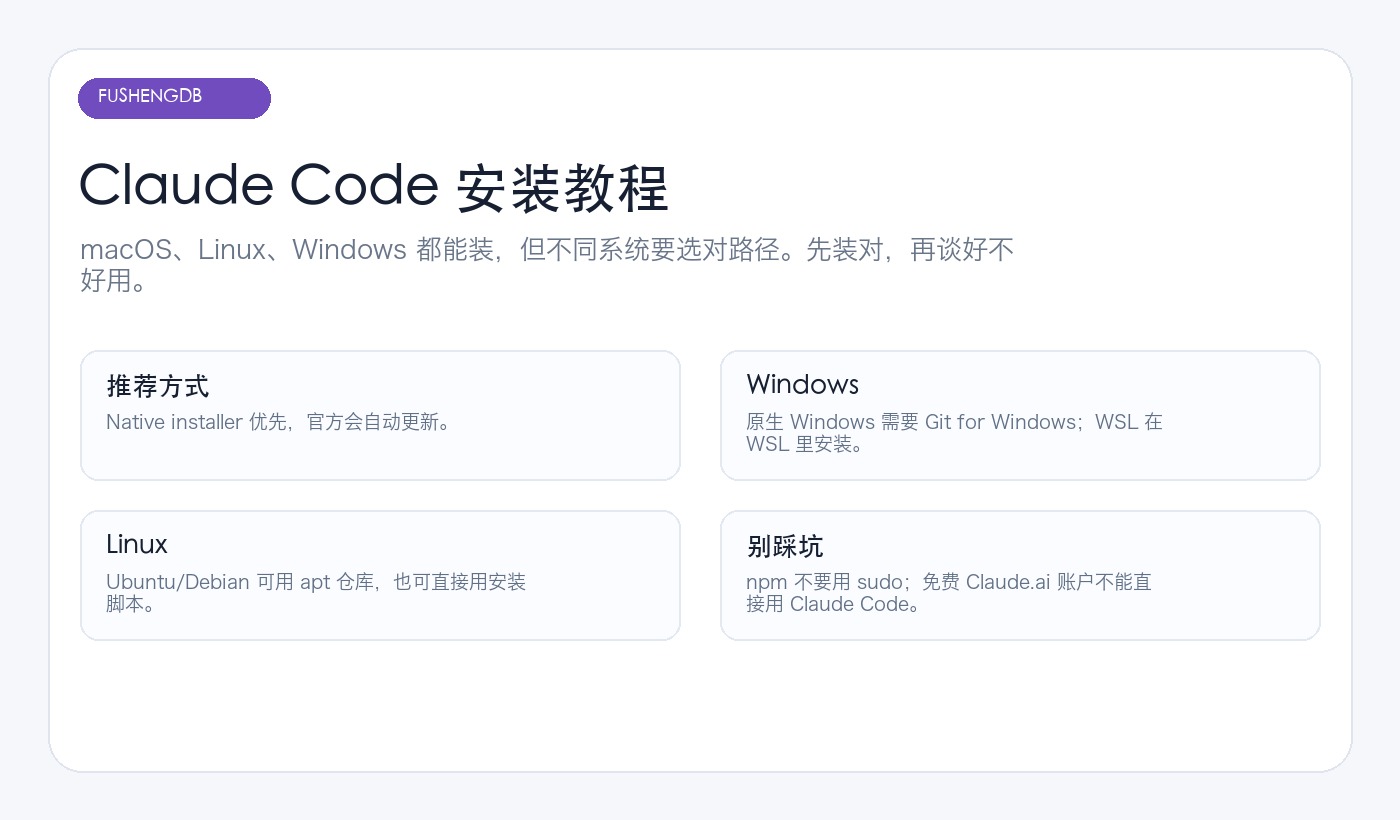The image size is (1400, 820).
Task: Select the heading "Claude Code 安装教程"
Action: coord(374,186)
